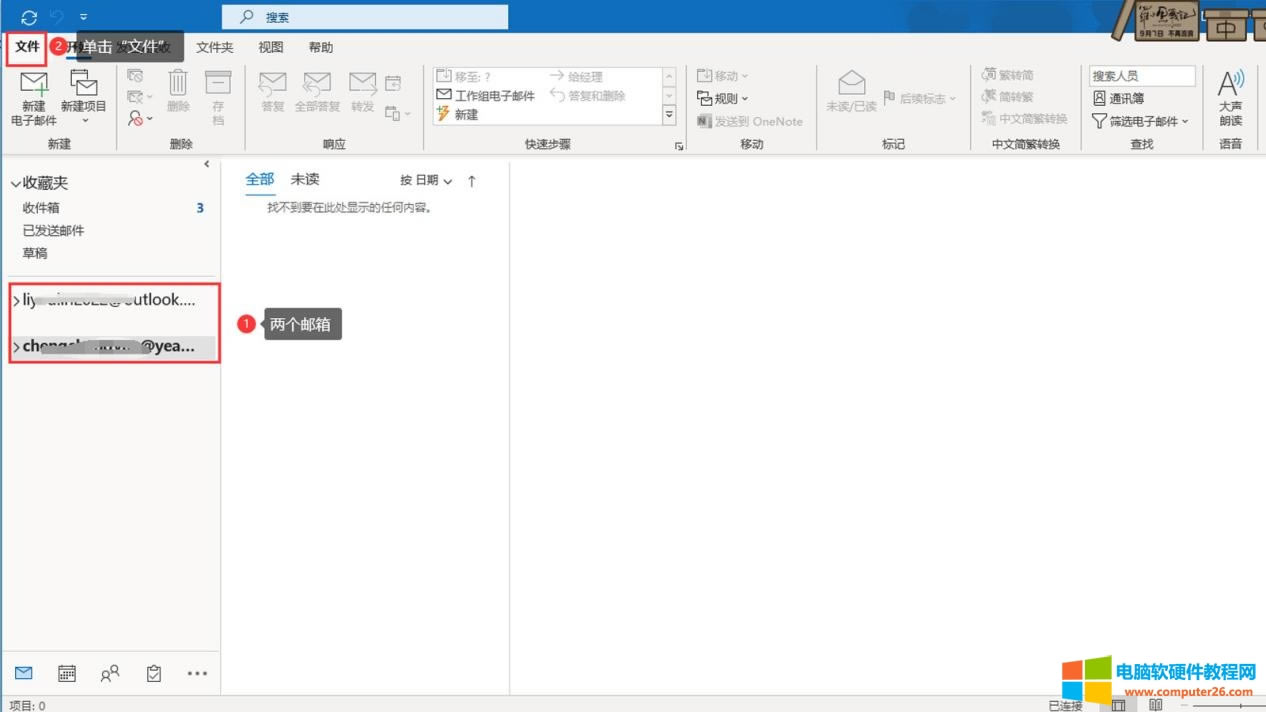Switch to the Calendar icon at bottom
This screenshot has width=1266, height=712.
pyautogui.click(x=66, y=673)
